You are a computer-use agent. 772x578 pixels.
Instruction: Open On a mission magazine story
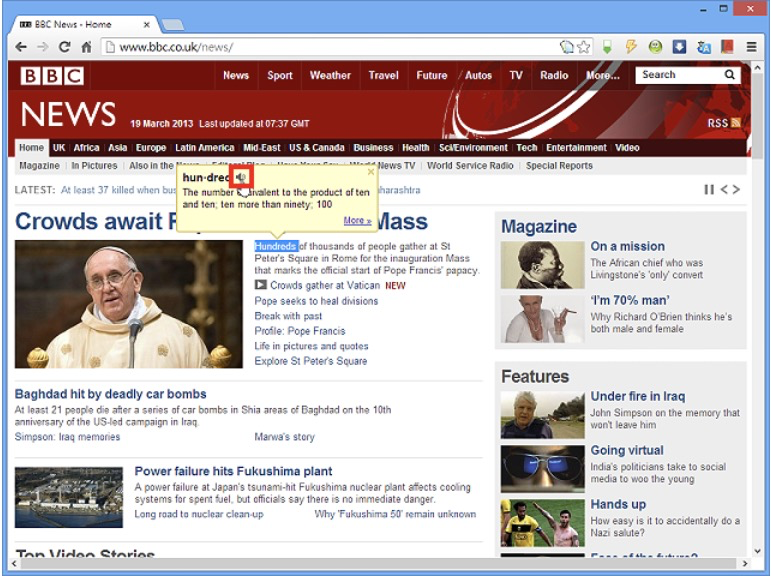pyautogui.click(x=628, y=246)
